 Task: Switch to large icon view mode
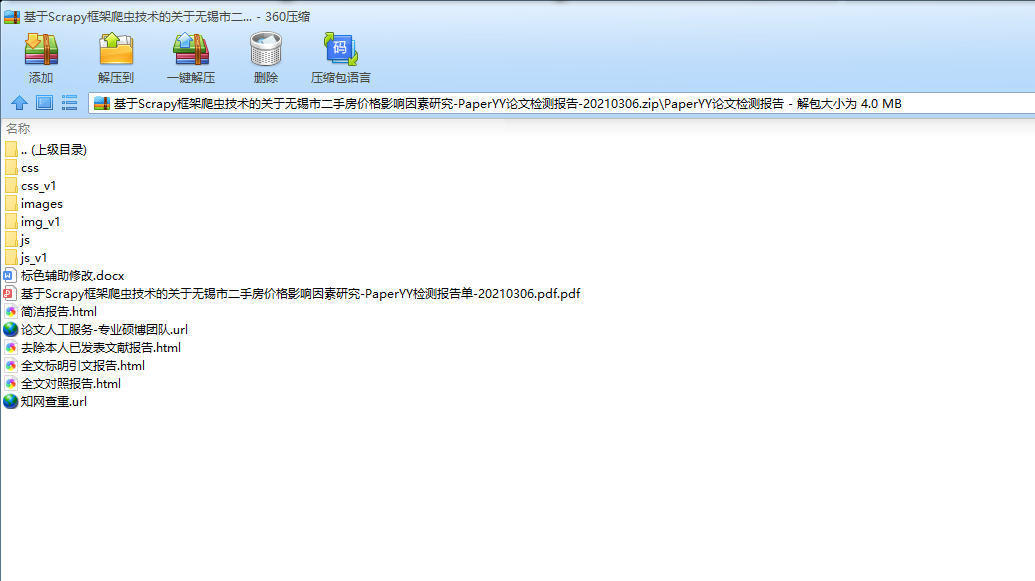(x=44, y=103)
